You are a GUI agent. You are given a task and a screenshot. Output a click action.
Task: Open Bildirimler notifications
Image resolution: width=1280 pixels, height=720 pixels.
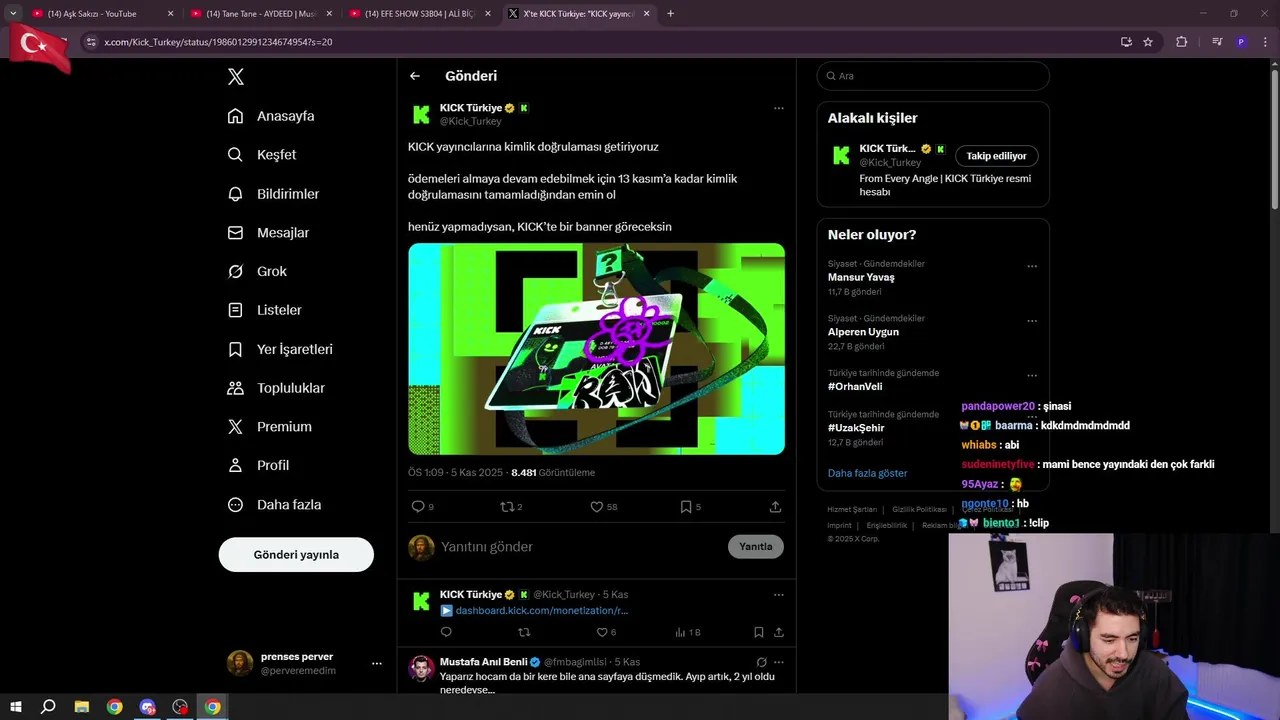click(x=273, y=194)
